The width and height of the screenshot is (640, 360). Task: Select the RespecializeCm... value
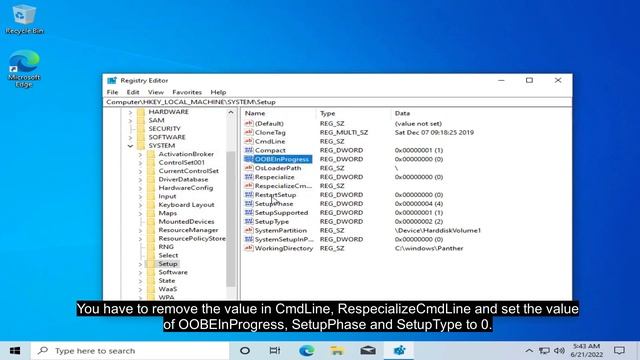coord(283,186)
